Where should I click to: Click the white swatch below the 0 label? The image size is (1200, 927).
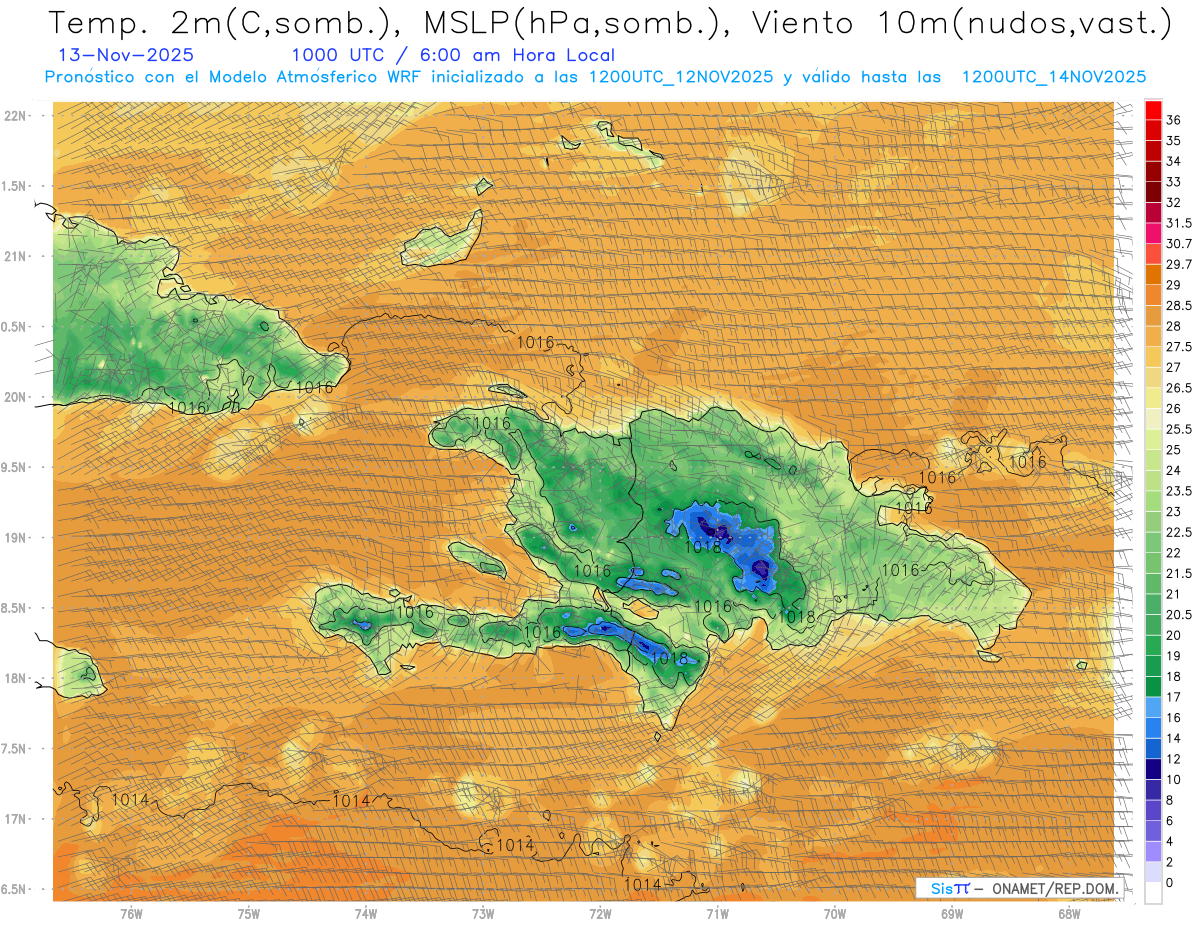(1153, 894)
